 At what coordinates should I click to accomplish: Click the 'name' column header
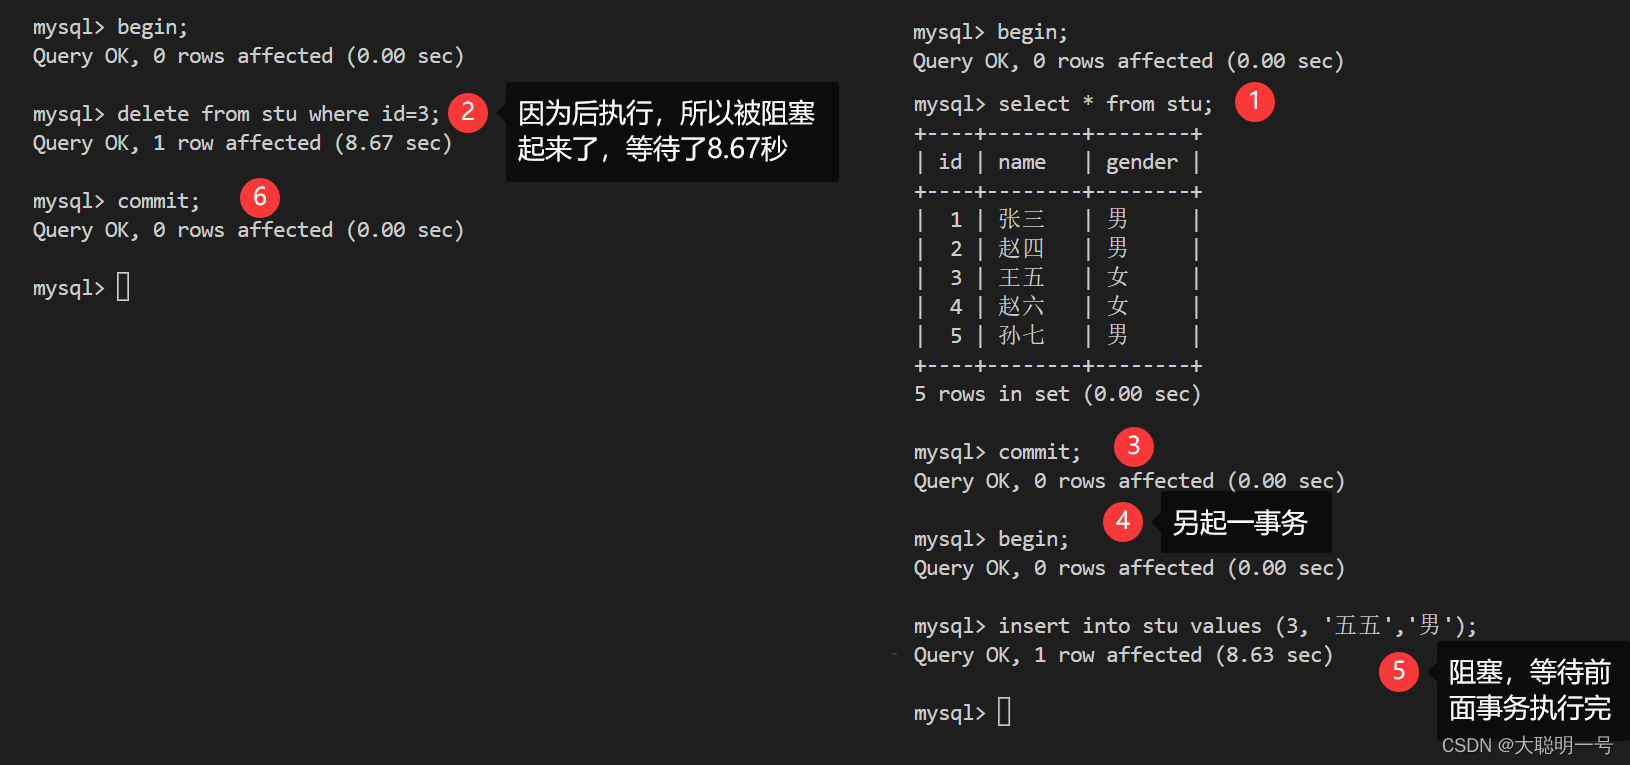tap(1022, 162)
